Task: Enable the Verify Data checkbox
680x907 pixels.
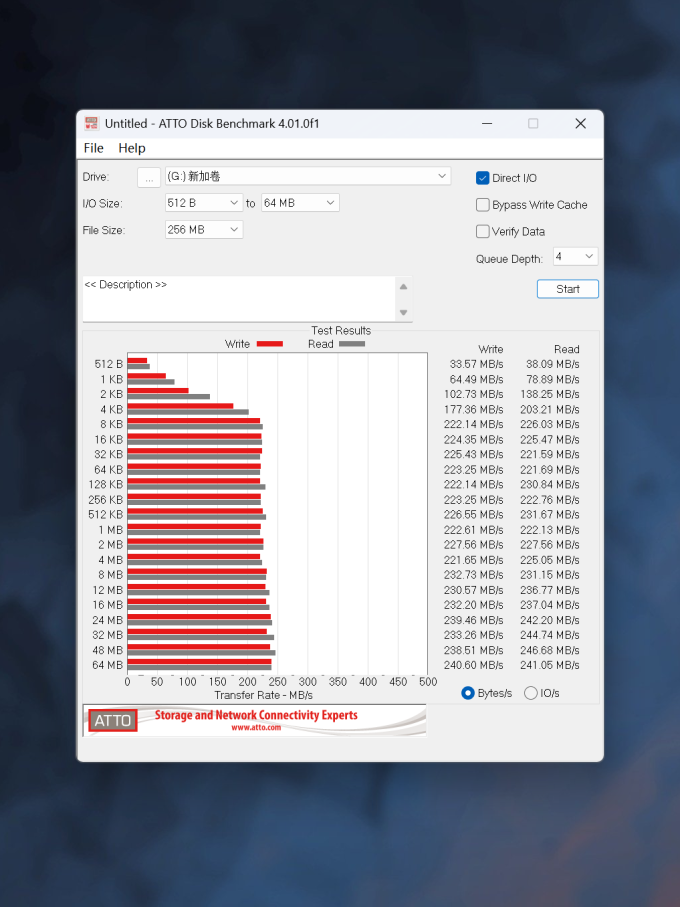Action: coord(483,231)
